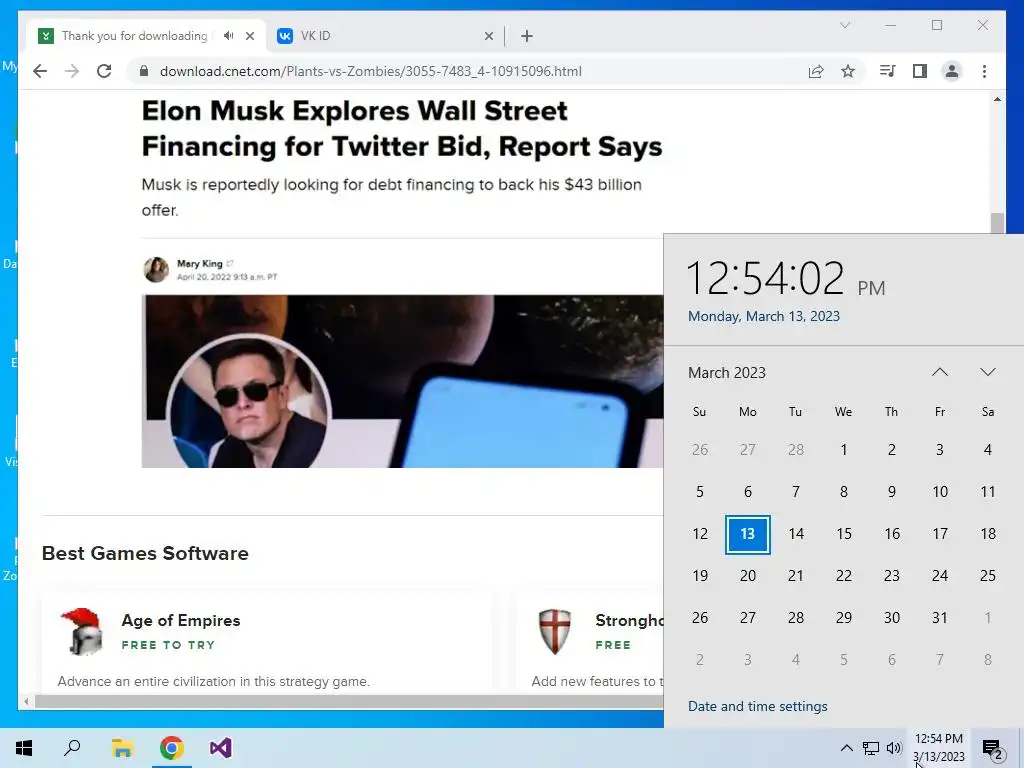
Task: Click the forward navigation arrow
Action: point(72,71)
